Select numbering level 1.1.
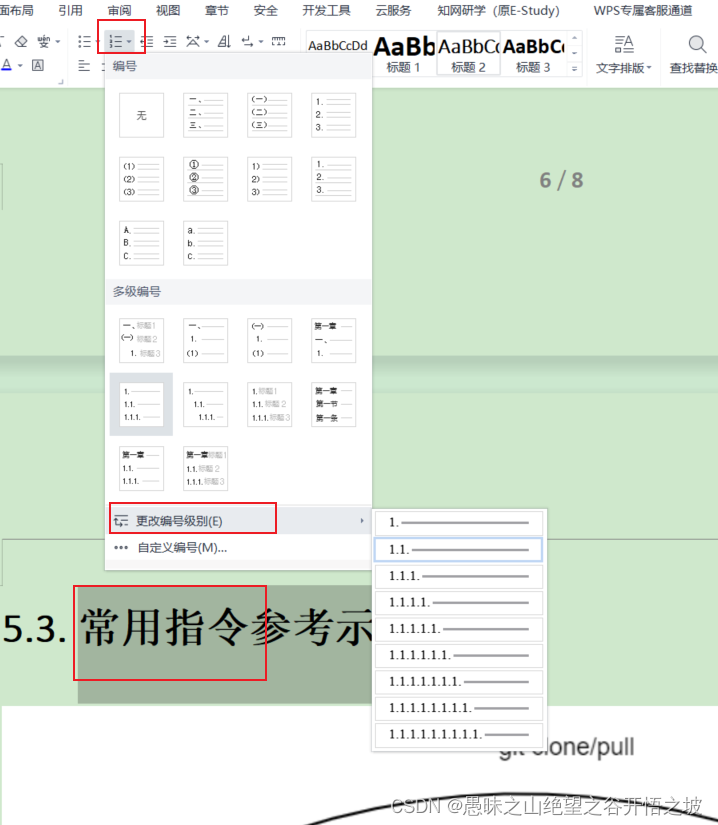Image resolution: width=718 pixels, height=825 pixels. click(x=458, y=550)
